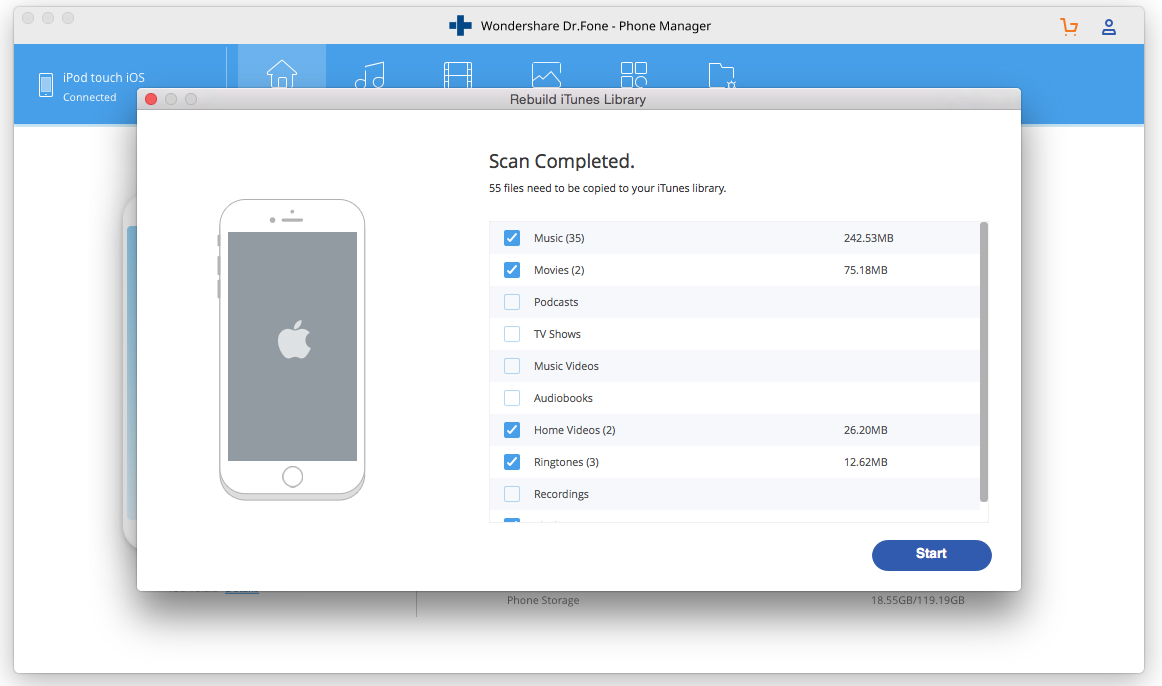The height and width of the screenshot is (686, 1162).
Task: Open the Photos tab icon
Action: pos(546,75)
